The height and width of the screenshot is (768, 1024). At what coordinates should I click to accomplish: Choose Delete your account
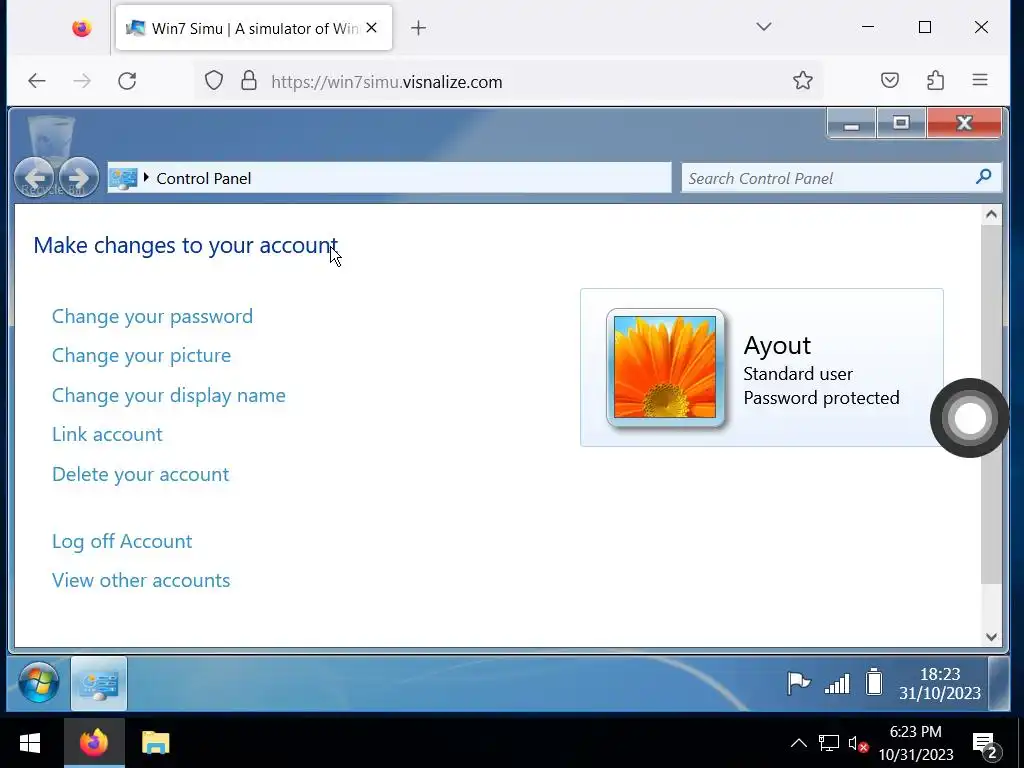140,474
